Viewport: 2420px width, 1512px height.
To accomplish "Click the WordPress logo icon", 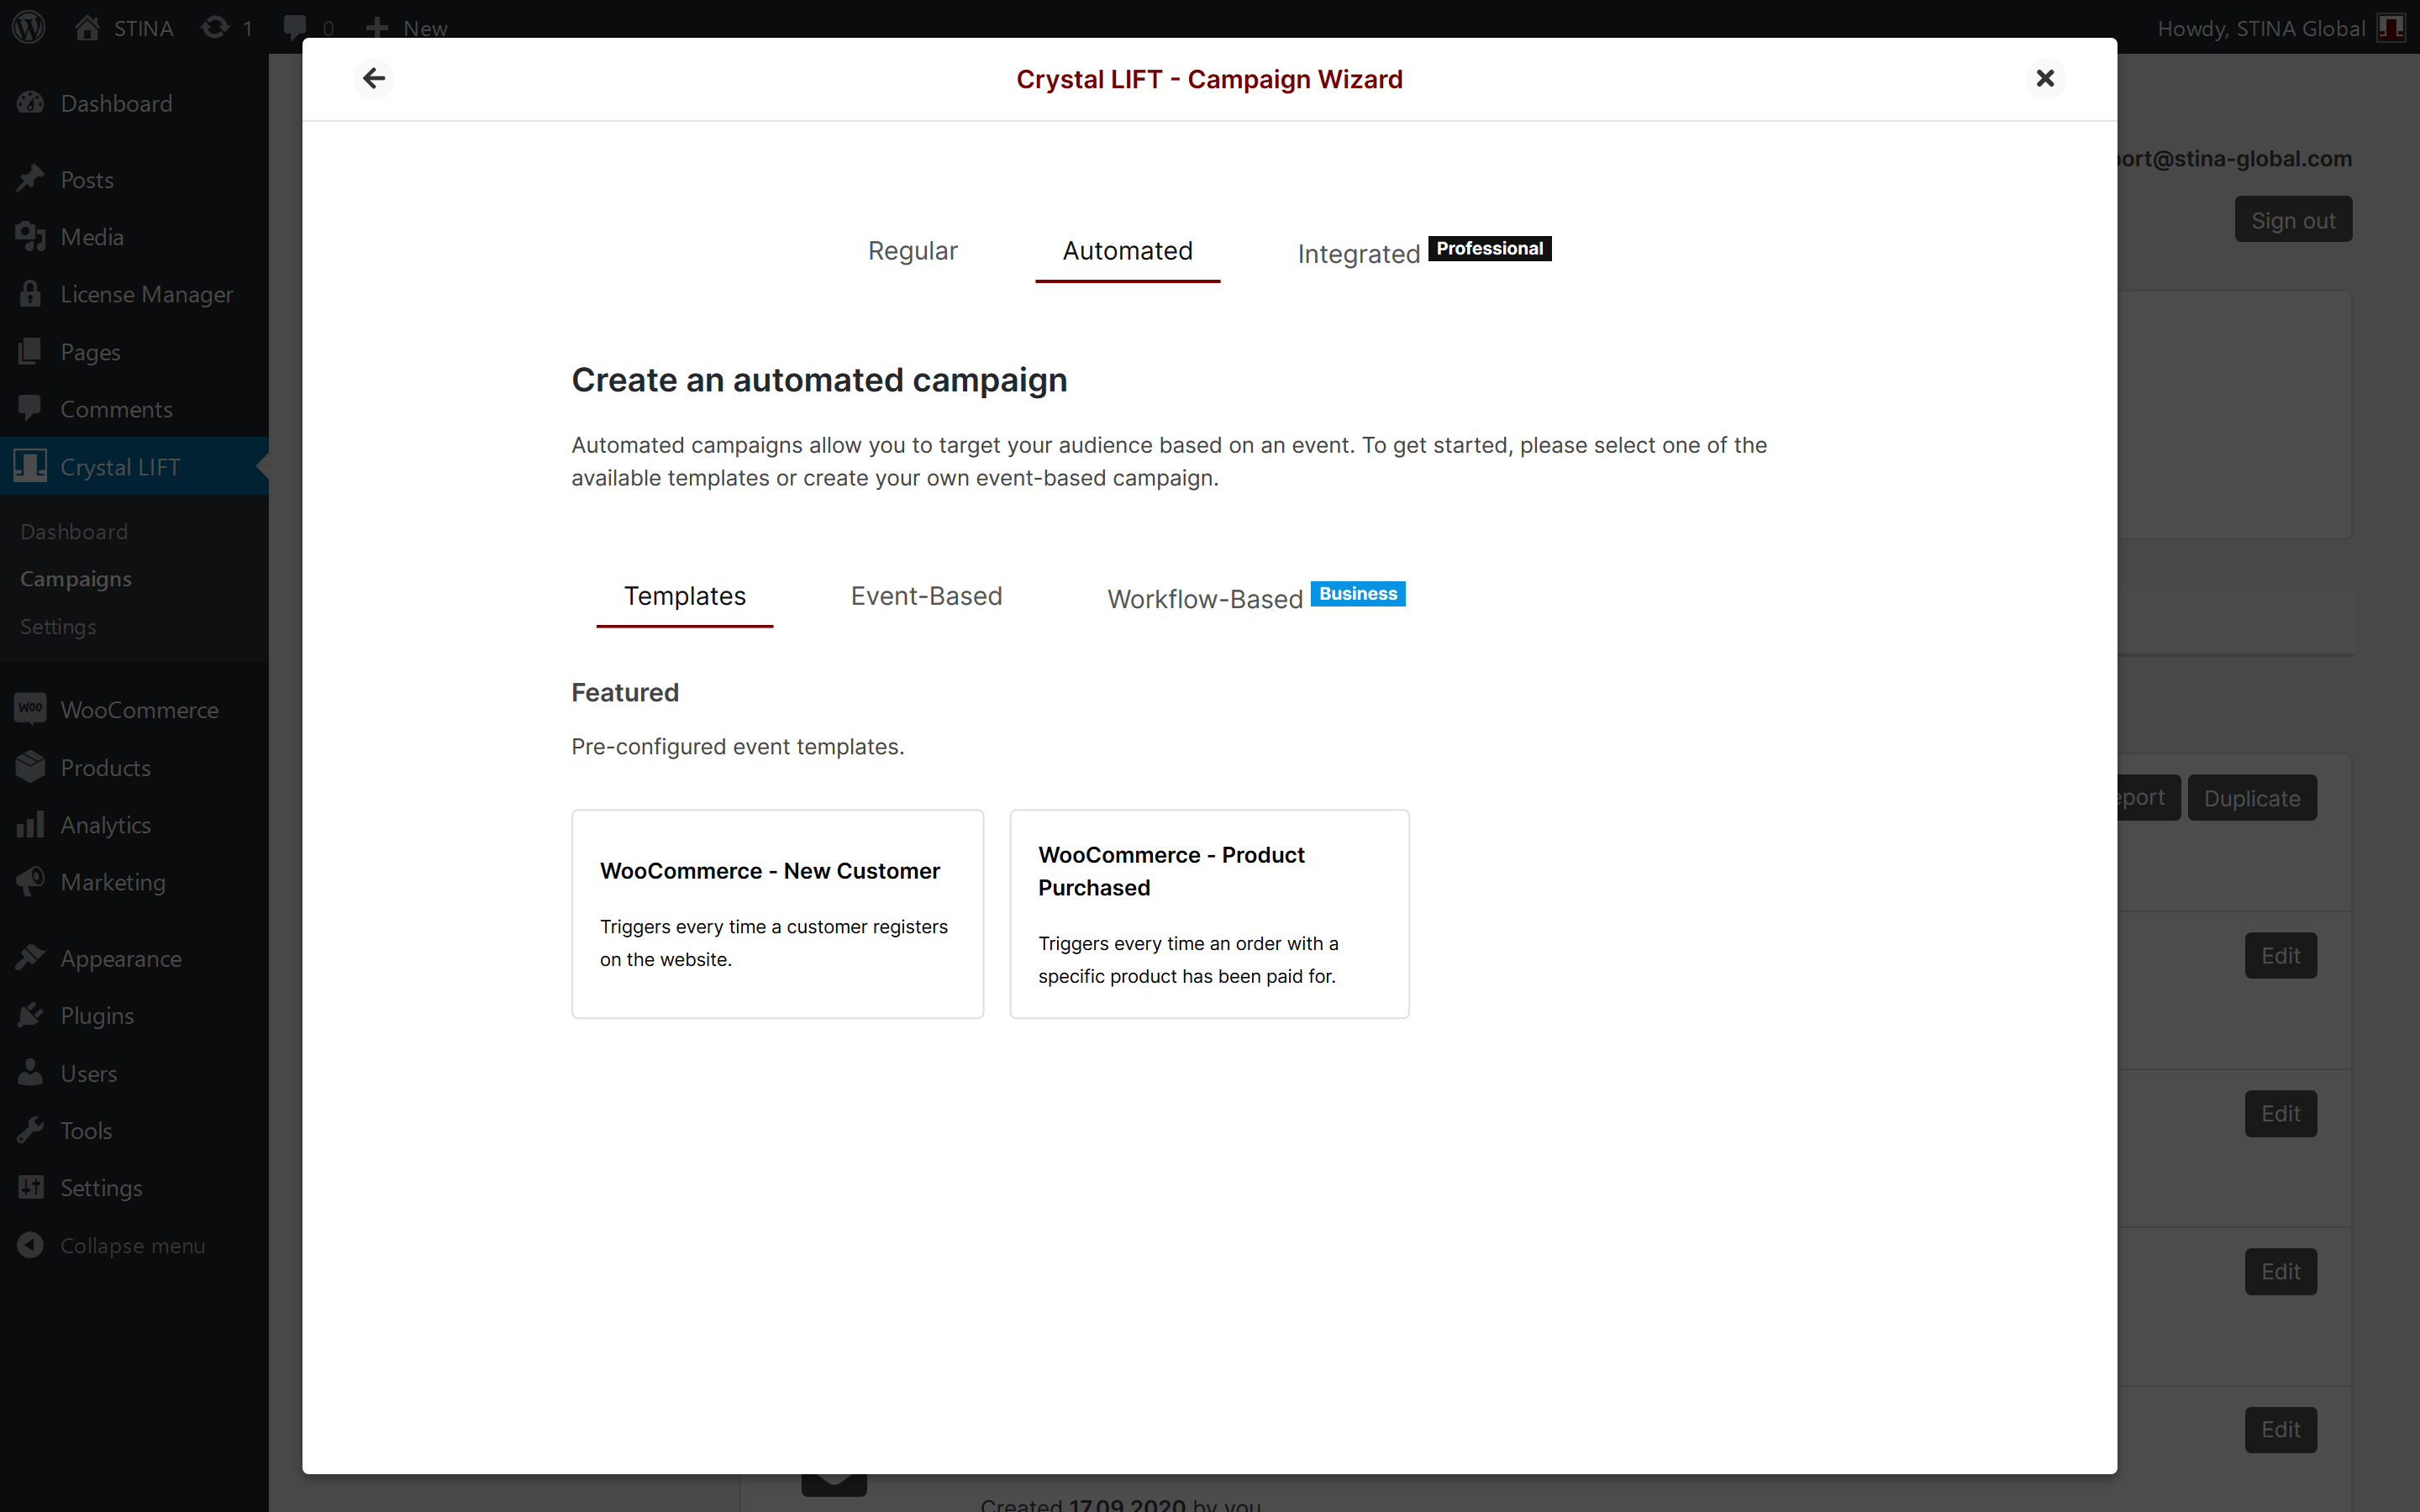I will pyautogui.click(x=29, y=27).
